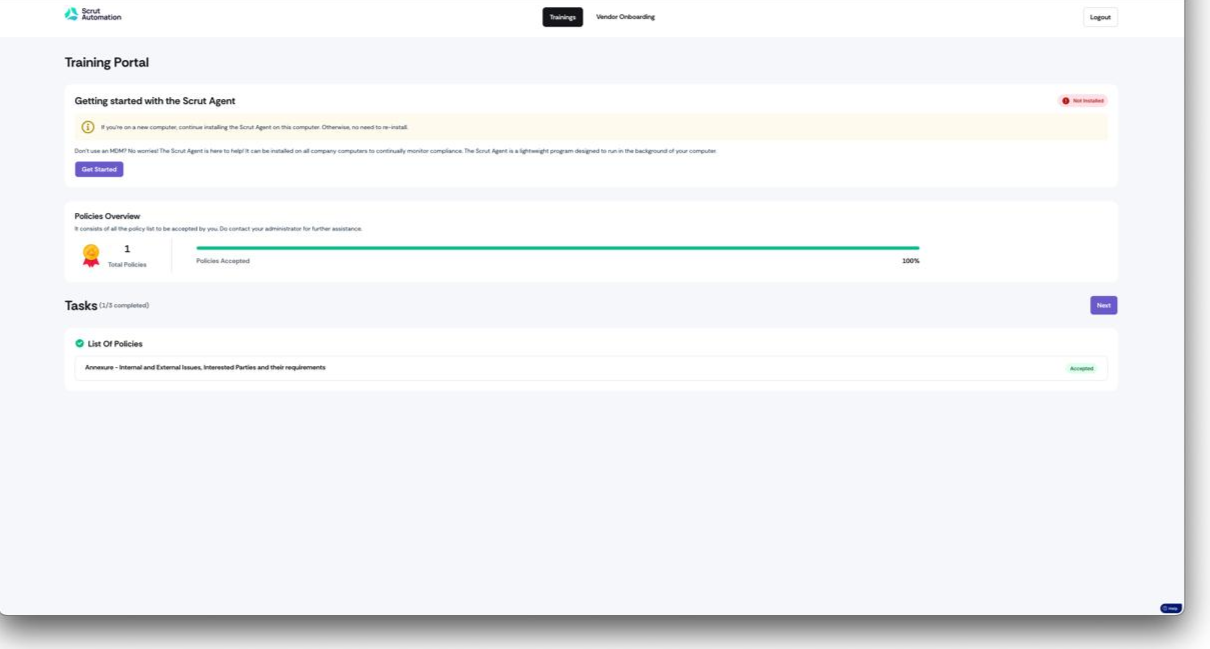Click the Tasks completed counter text

124,306
